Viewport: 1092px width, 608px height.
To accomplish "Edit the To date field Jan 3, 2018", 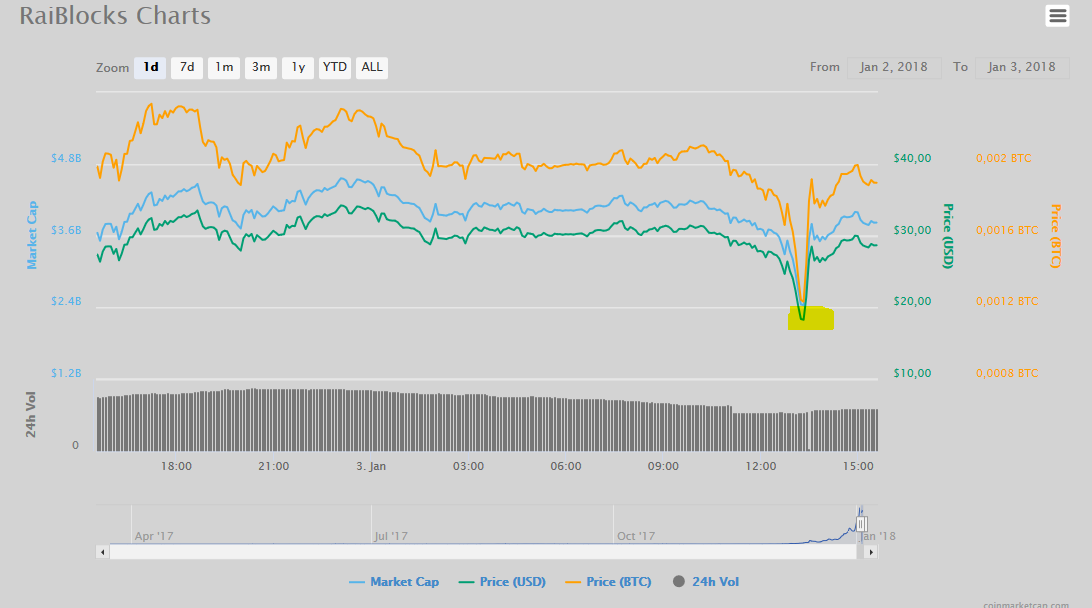I will (x=1022, y=68).
